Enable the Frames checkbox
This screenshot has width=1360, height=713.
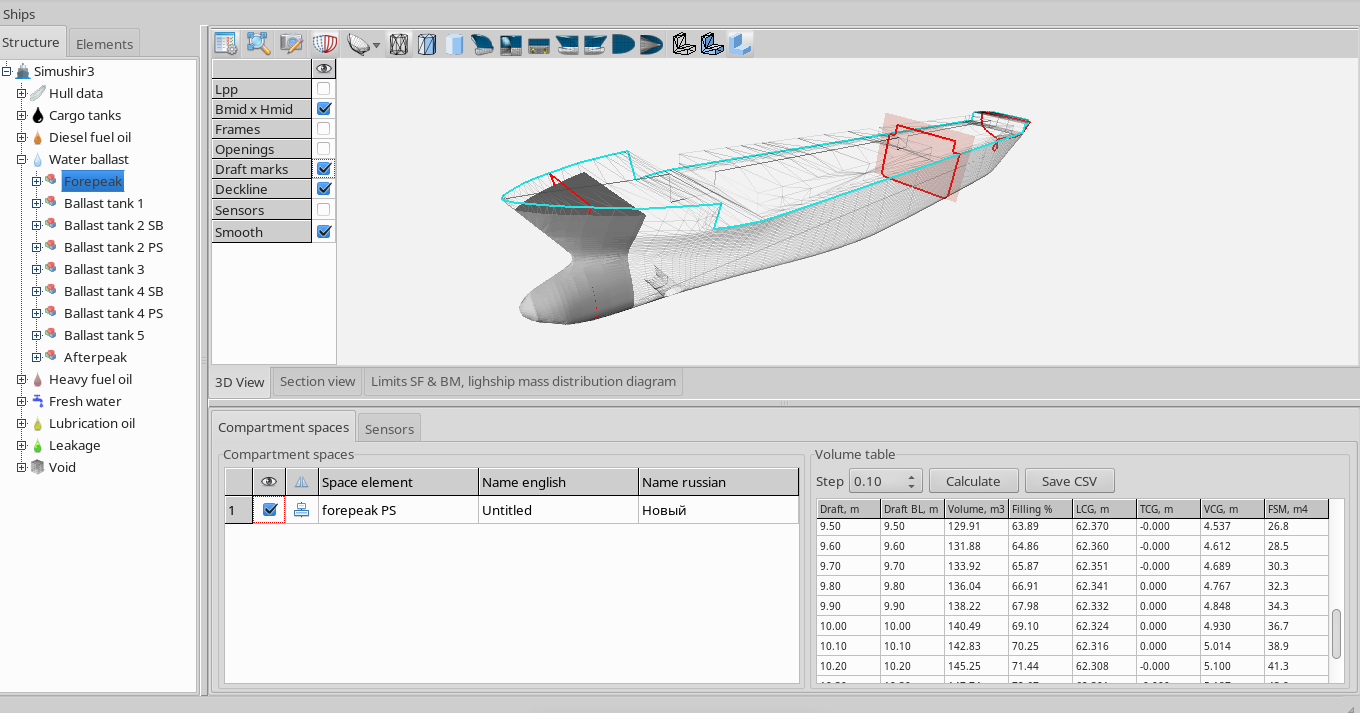click(324, 129)
